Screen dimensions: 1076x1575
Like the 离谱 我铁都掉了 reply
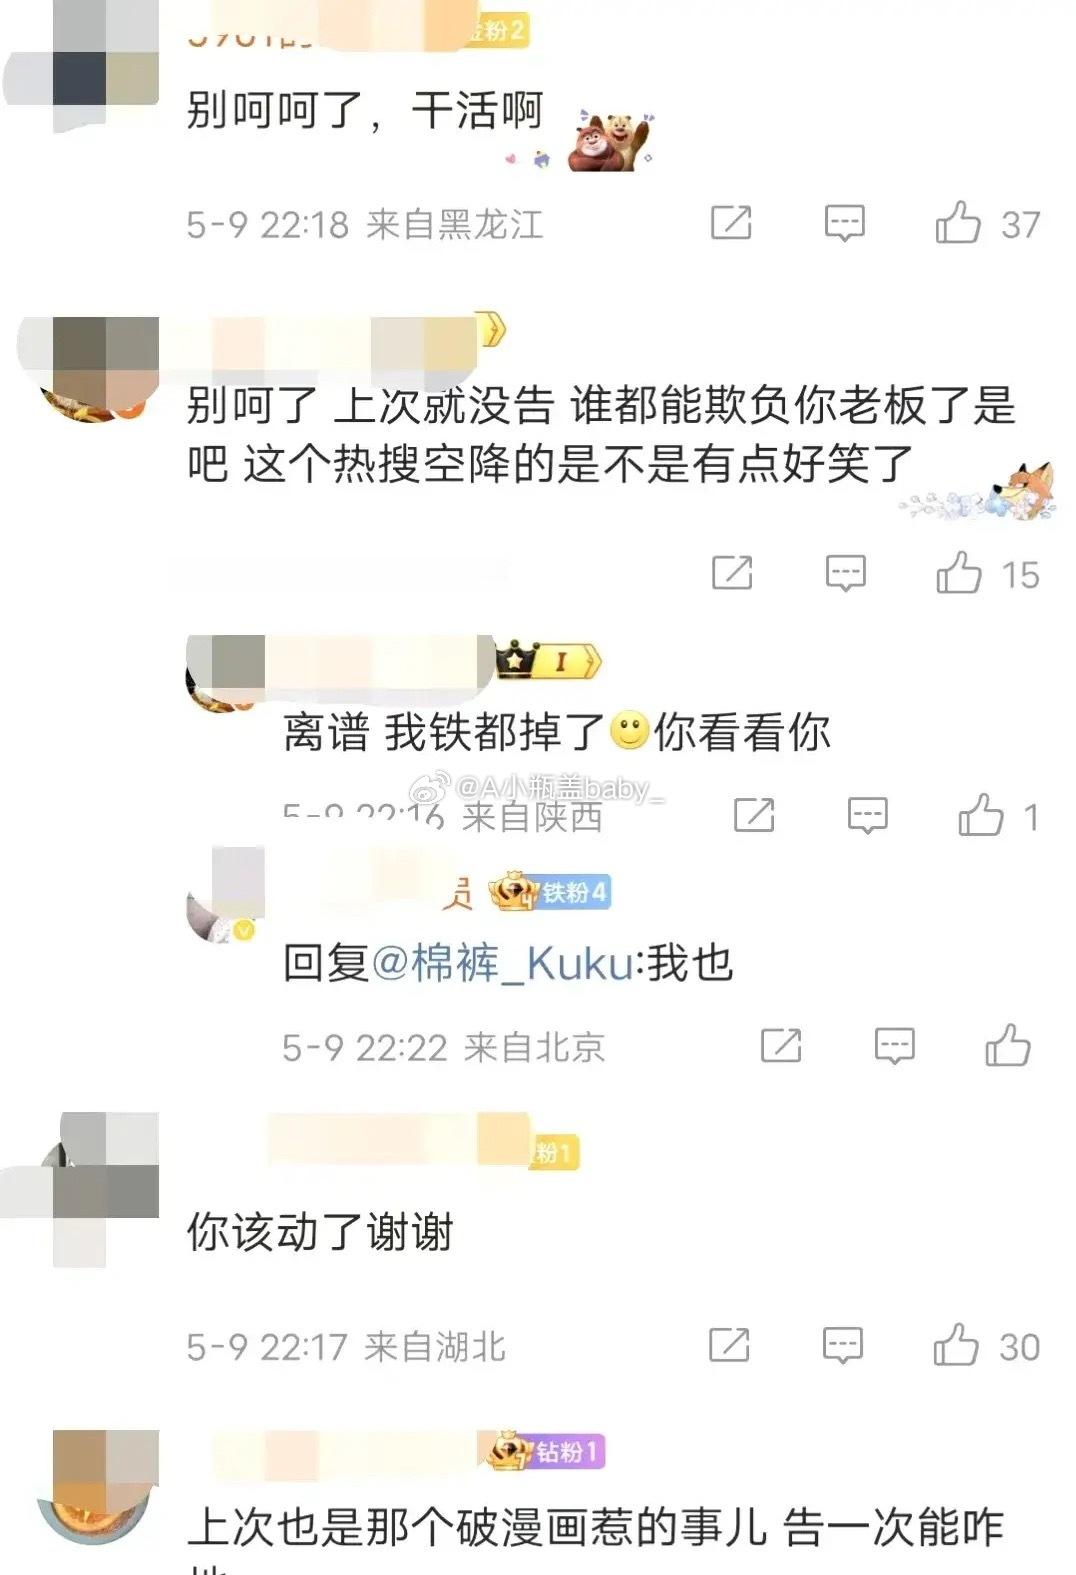[x=980, y=815]
